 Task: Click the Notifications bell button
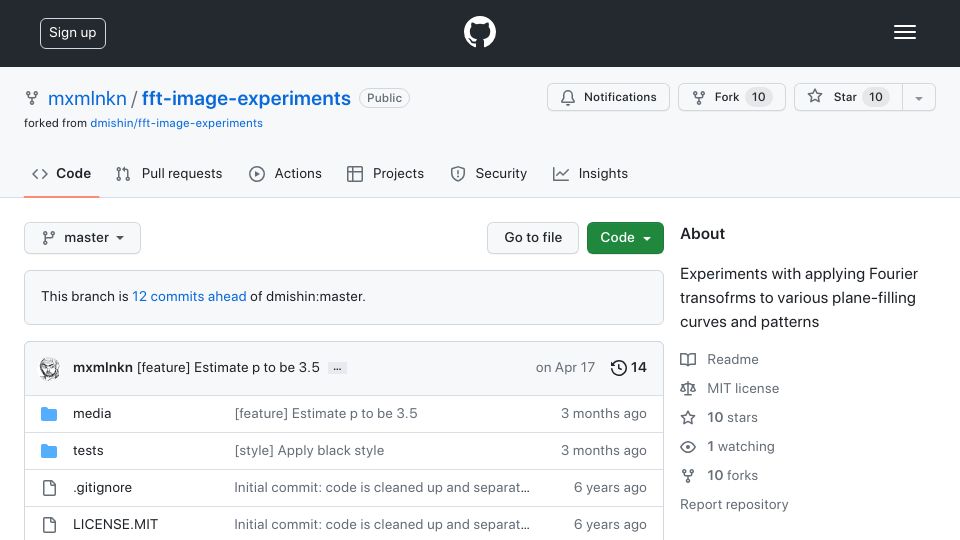coord(608,97)
